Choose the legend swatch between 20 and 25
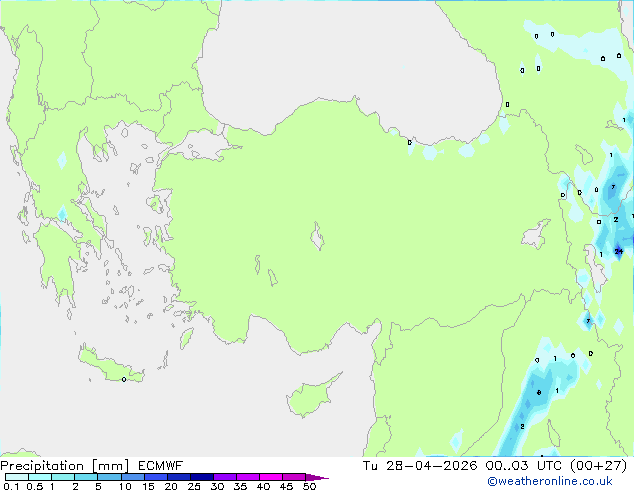634x490 pixels. [179, 477]
